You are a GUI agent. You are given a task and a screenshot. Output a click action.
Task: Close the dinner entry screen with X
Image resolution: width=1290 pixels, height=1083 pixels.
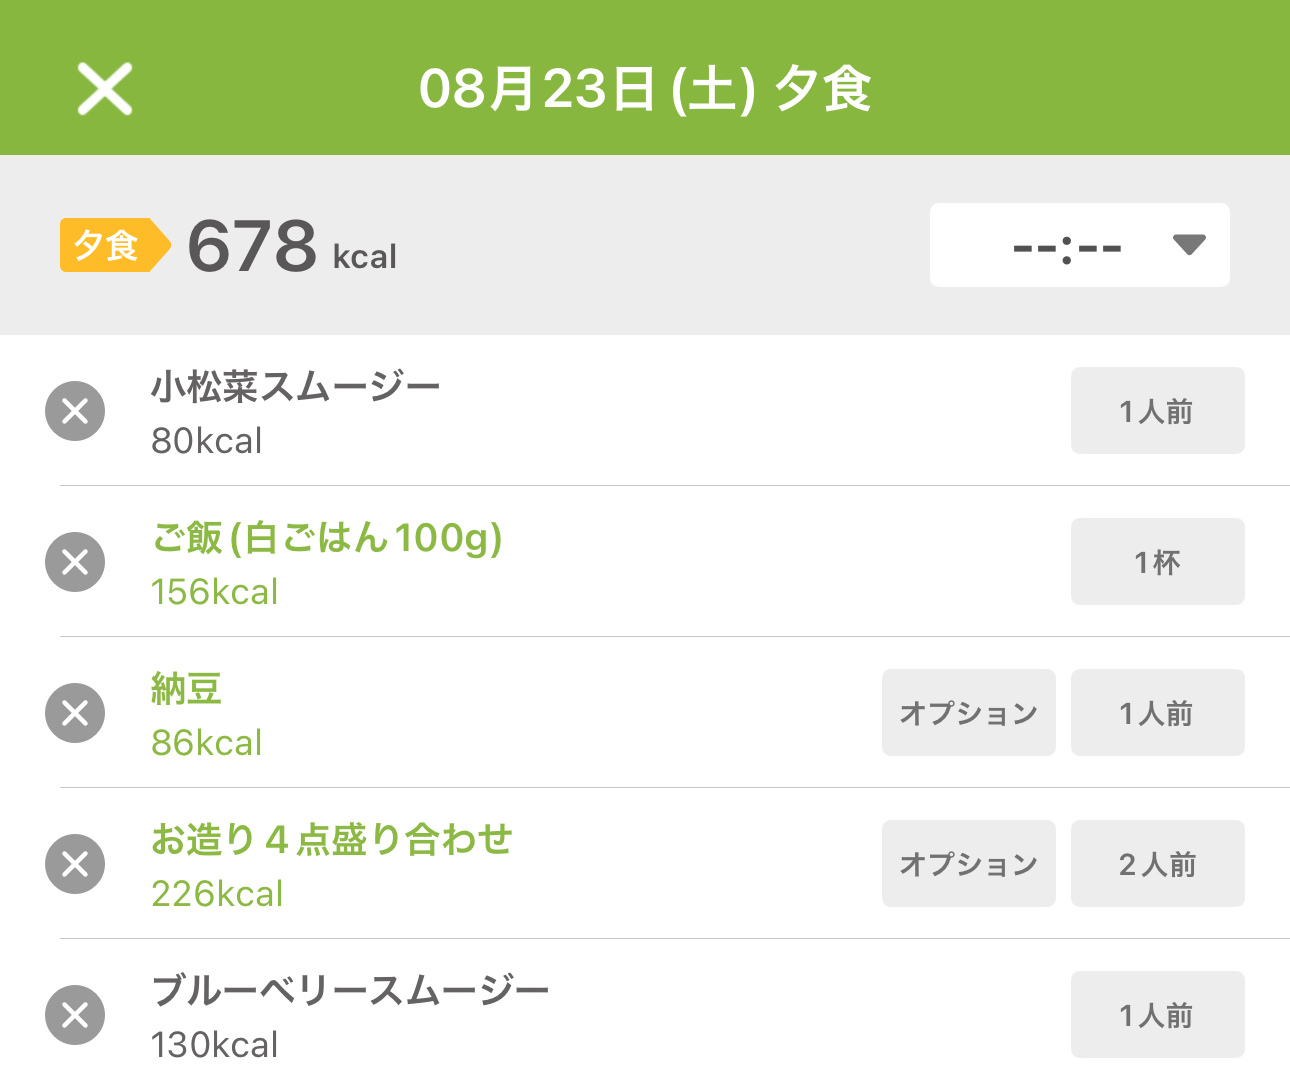tap(105, 89)
